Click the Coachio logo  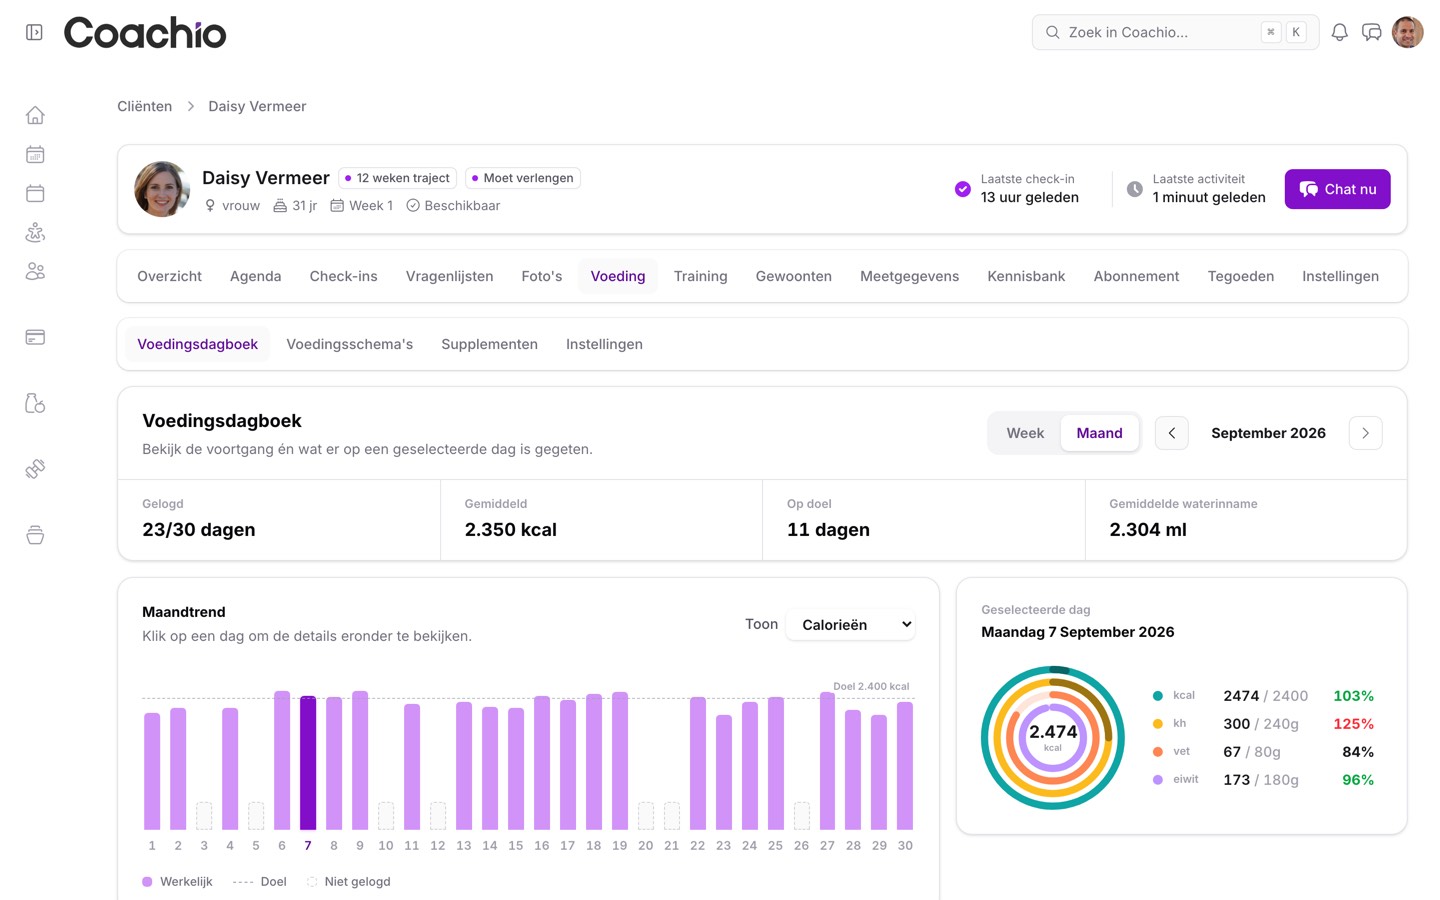pos(145,32)
